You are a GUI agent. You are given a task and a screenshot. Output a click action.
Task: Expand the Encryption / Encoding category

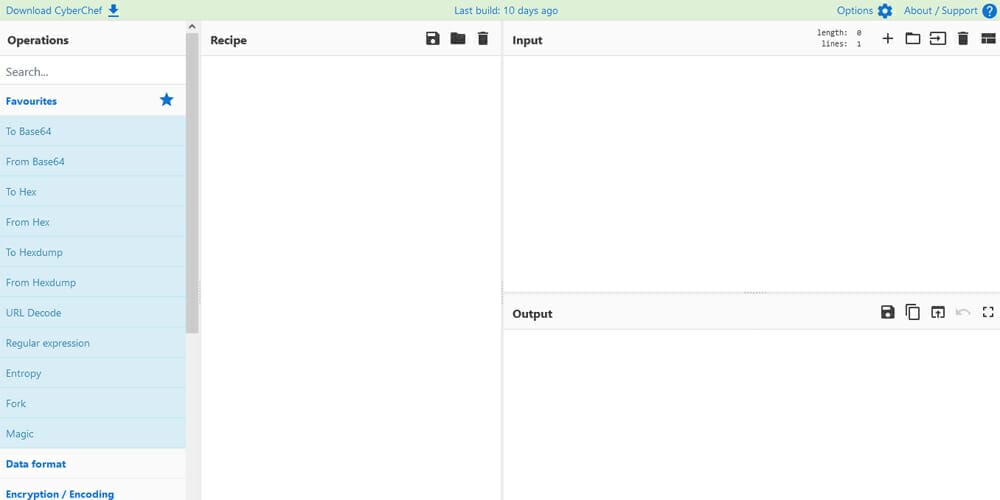pyautogui.click(x=60, y=493)
